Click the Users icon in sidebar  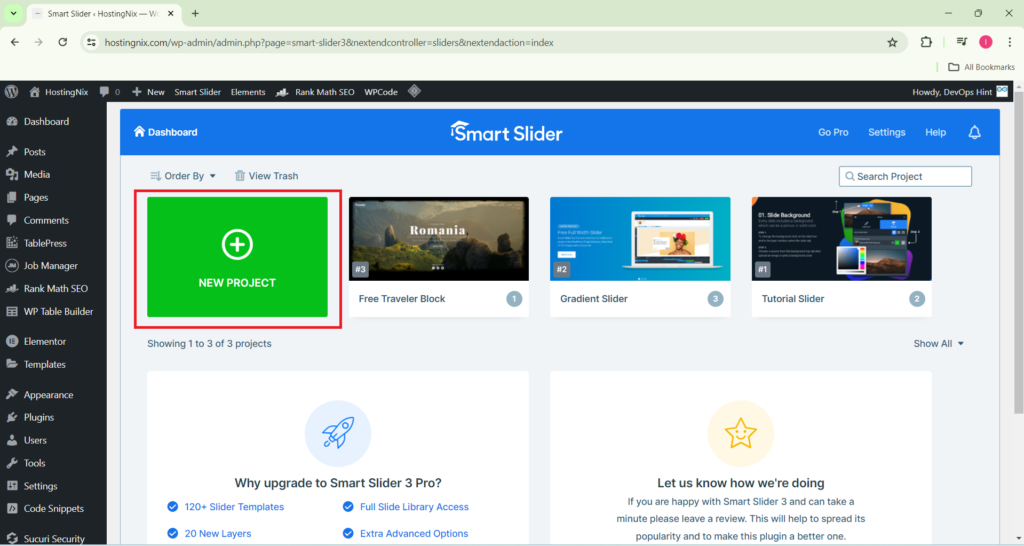click(12, 440)
